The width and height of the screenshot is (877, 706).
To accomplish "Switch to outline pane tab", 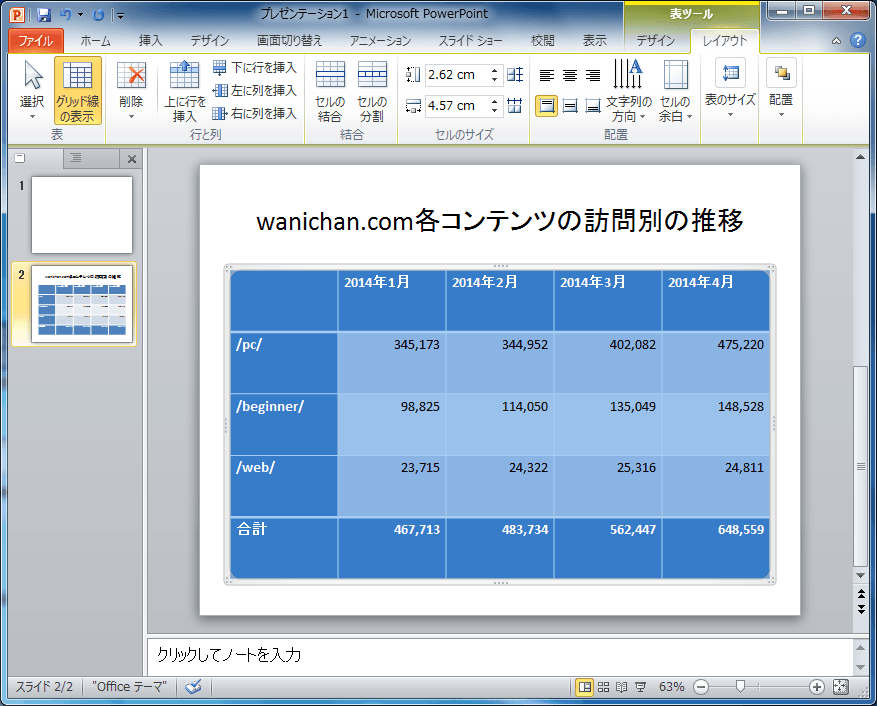I will coord(92,158).
